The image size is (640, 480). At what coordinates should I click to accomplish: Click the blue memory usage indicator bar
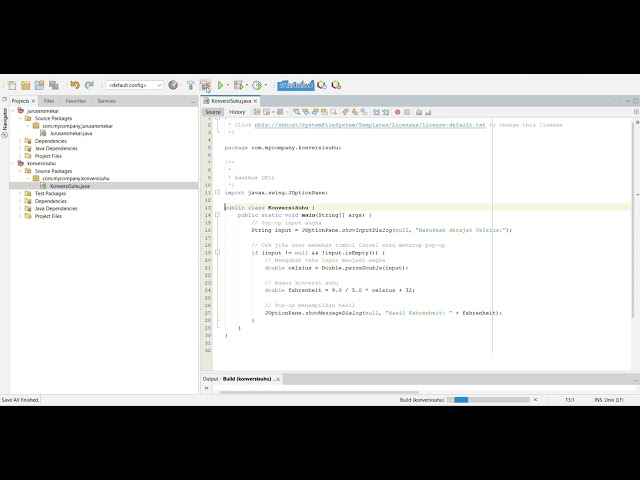pyautogui.click(x=296, y=85)
